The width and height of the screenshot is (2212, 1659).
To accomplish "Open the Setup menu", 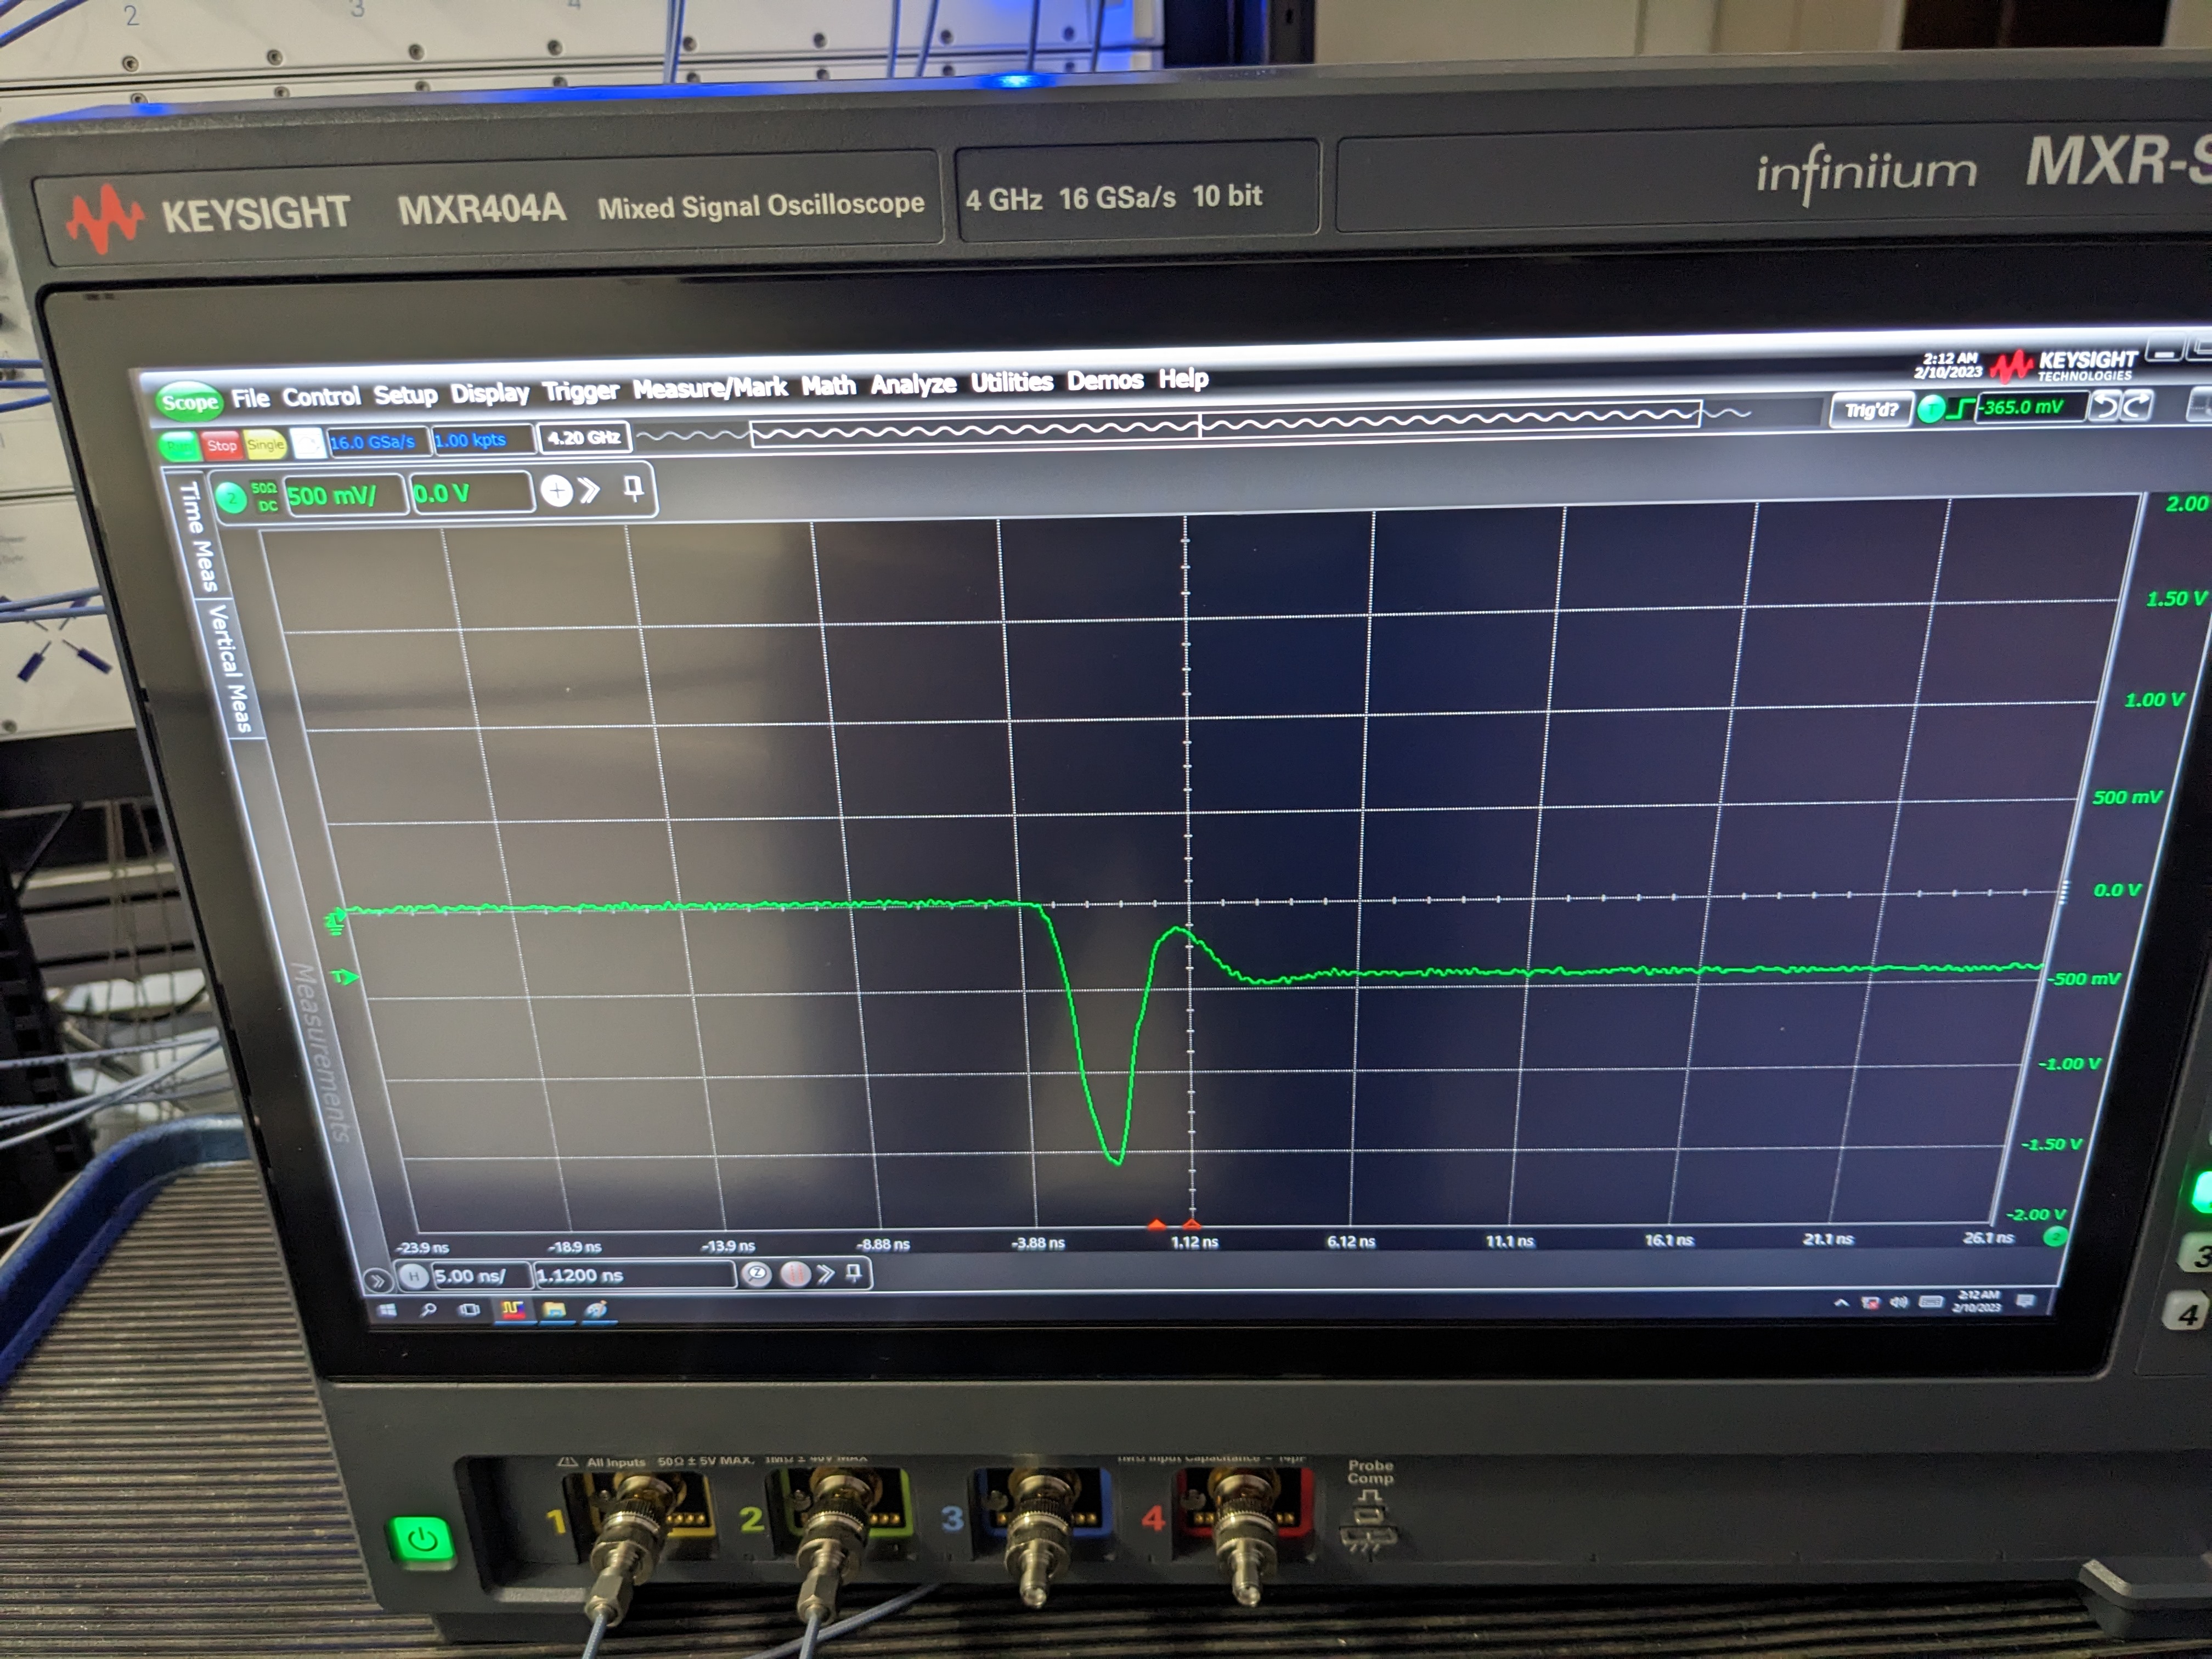I will tap(405, 394).
